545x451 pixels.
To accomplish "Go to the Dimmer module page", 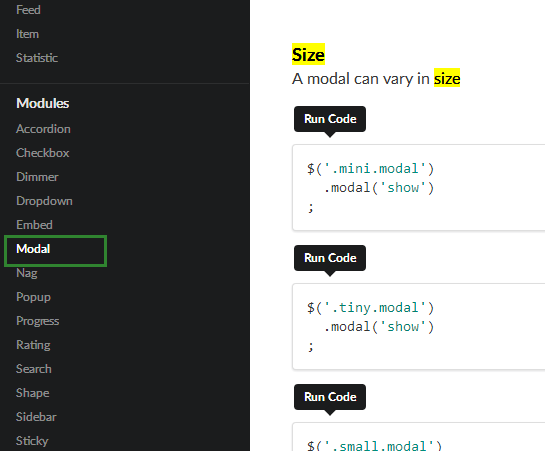I will [x=37, y=177].
